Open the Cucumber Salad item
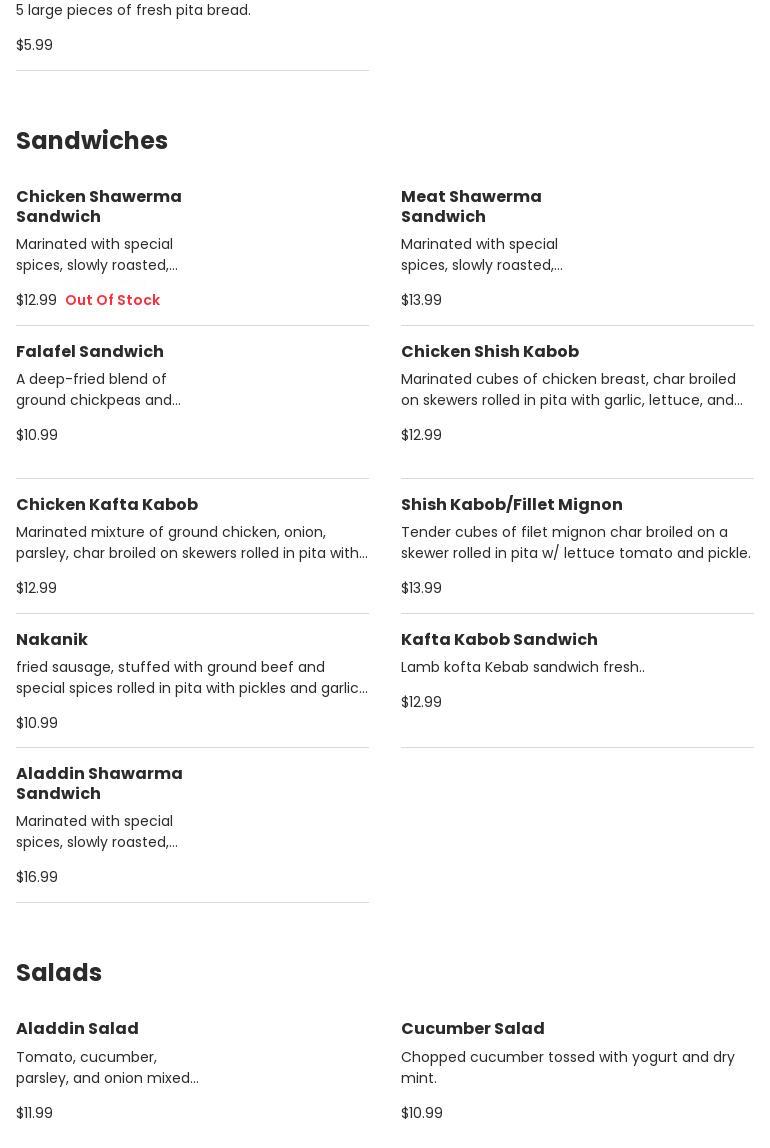770x1148 pixels. 473,1029
